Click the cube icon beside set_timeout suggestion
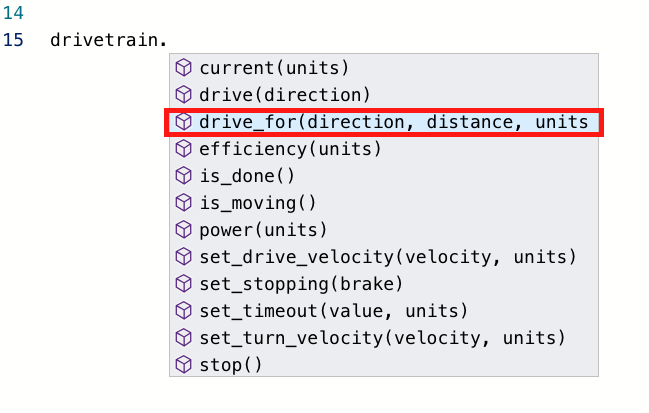The width and height of the screenshot is (649, 413). point(183,311)
